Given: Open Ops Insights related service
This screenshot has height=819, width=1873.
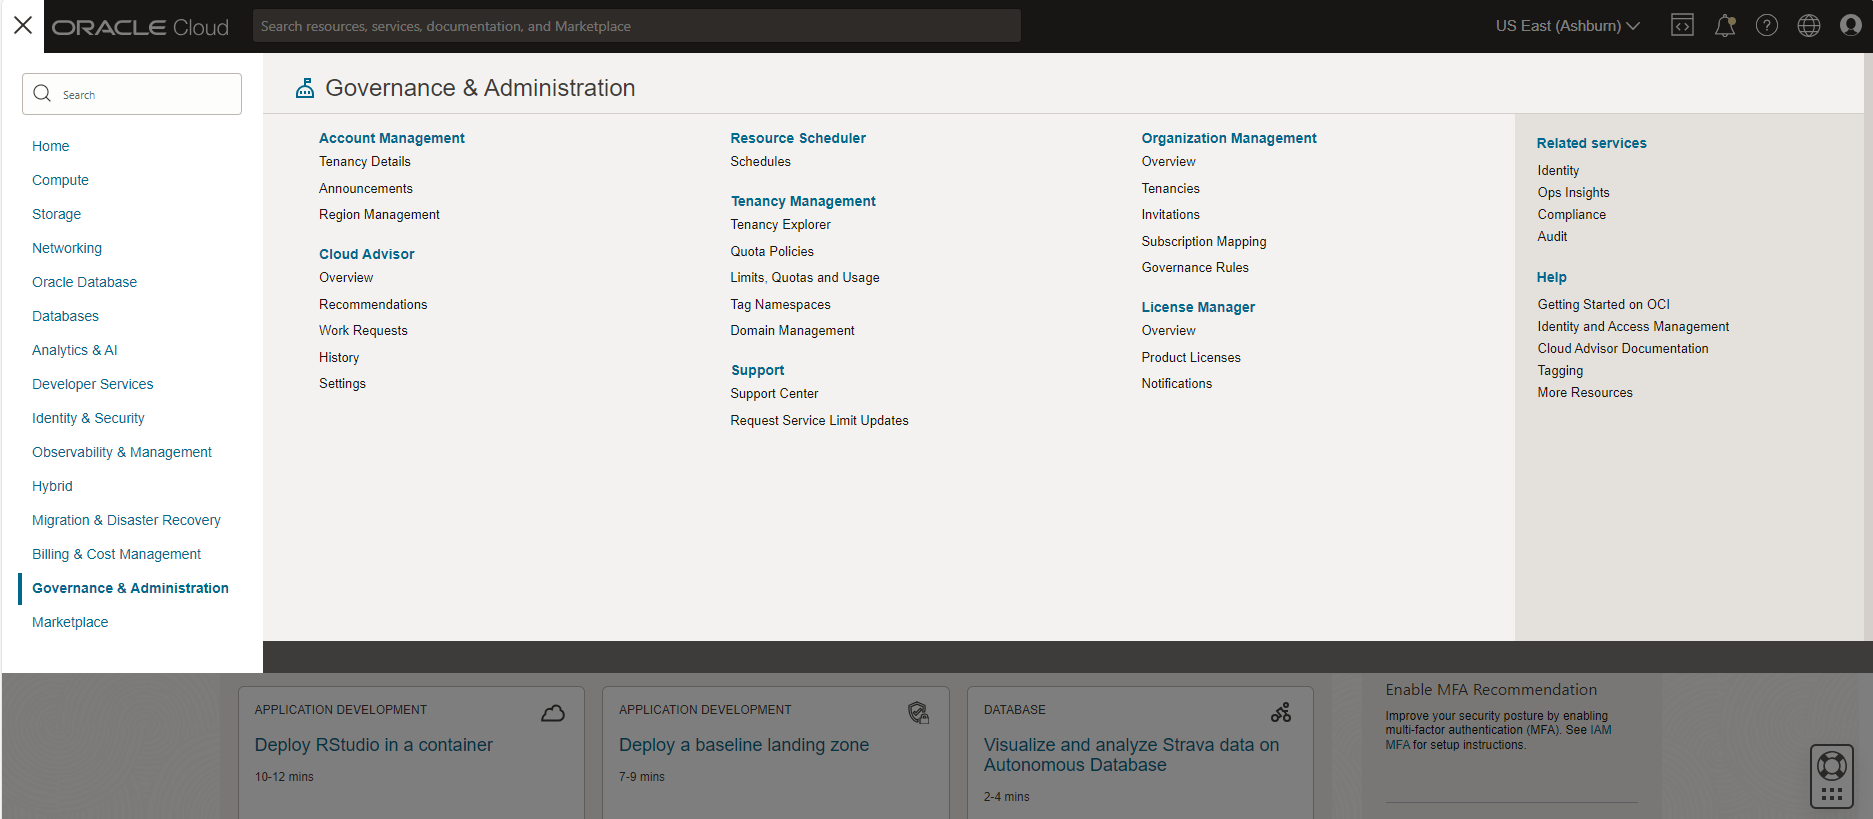Looking at the screenshot, I should coord(1573,193).
